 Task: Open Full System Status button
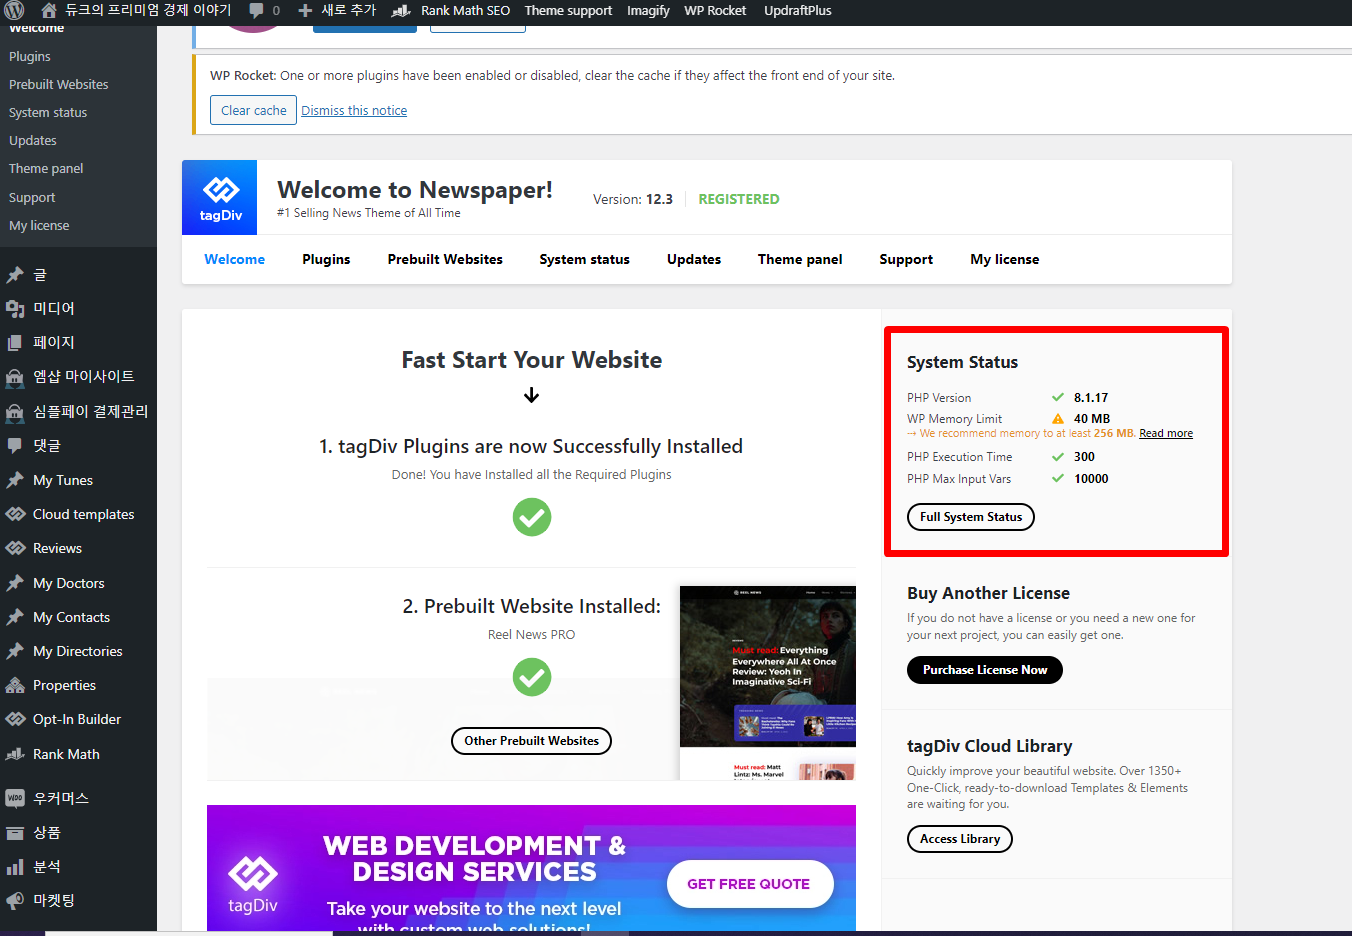tap(971, 517)
